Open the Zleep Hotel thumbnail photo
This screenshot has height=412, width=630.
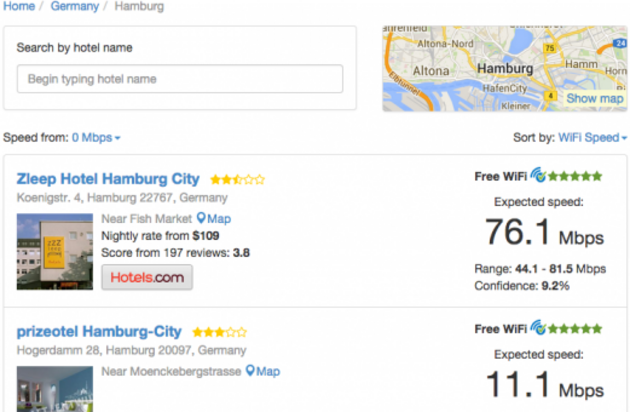coord(54,251)
